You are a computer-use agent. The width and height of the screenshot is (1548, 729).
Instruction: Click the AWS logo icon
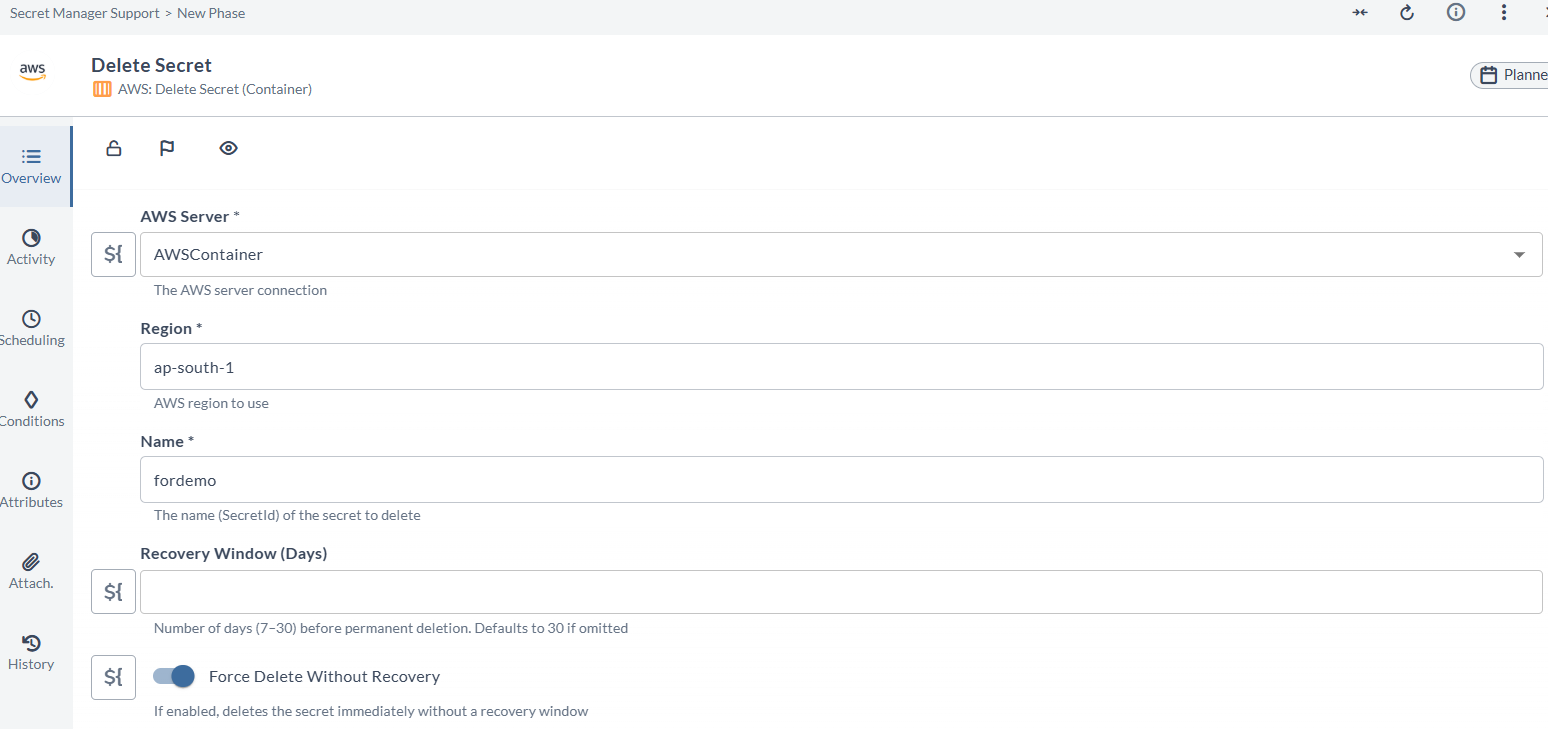[x=32, y=72]
